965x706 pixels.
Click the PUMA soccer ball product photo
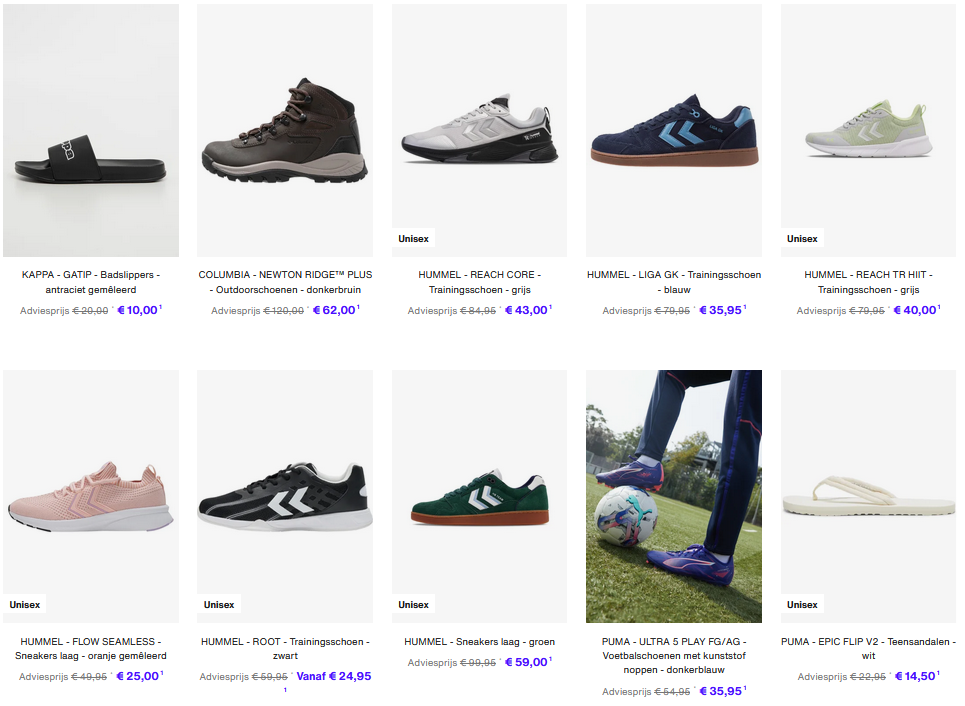673,496
